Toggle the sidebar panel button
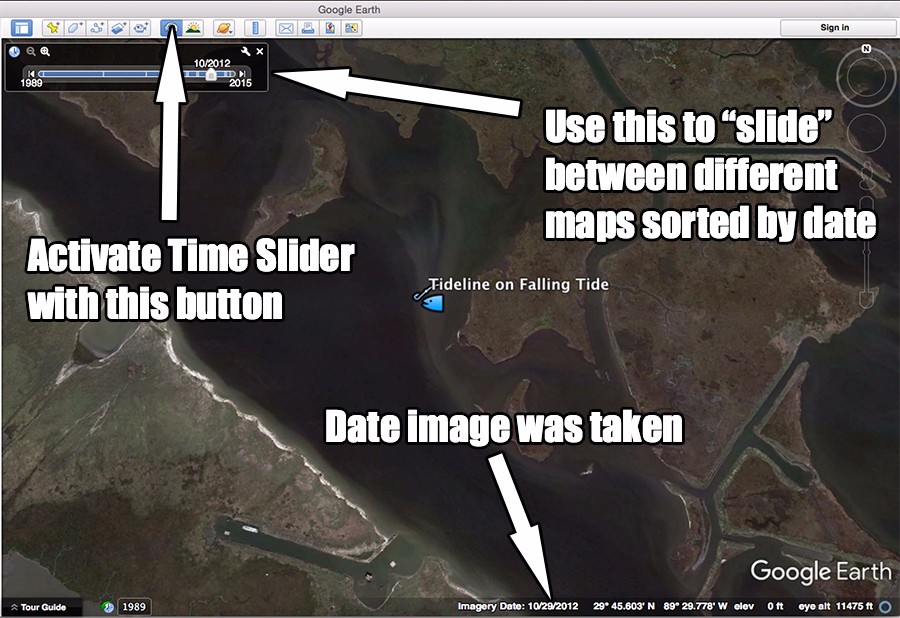The height and width of the screenshot is (618, 900). coord(22,28)
